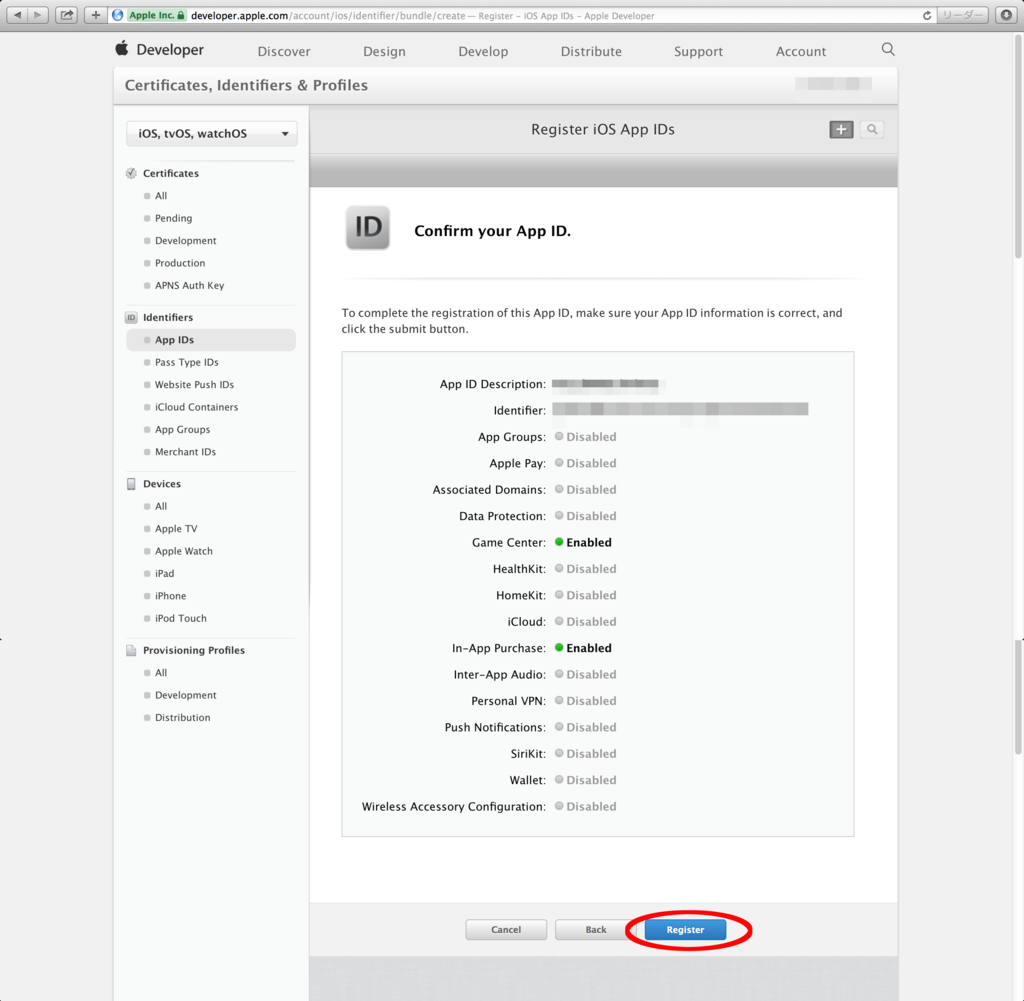Open the Safari downloads icon
The height and width of the screenshot is (1001, 1024).
click(x=1006, y=15)
